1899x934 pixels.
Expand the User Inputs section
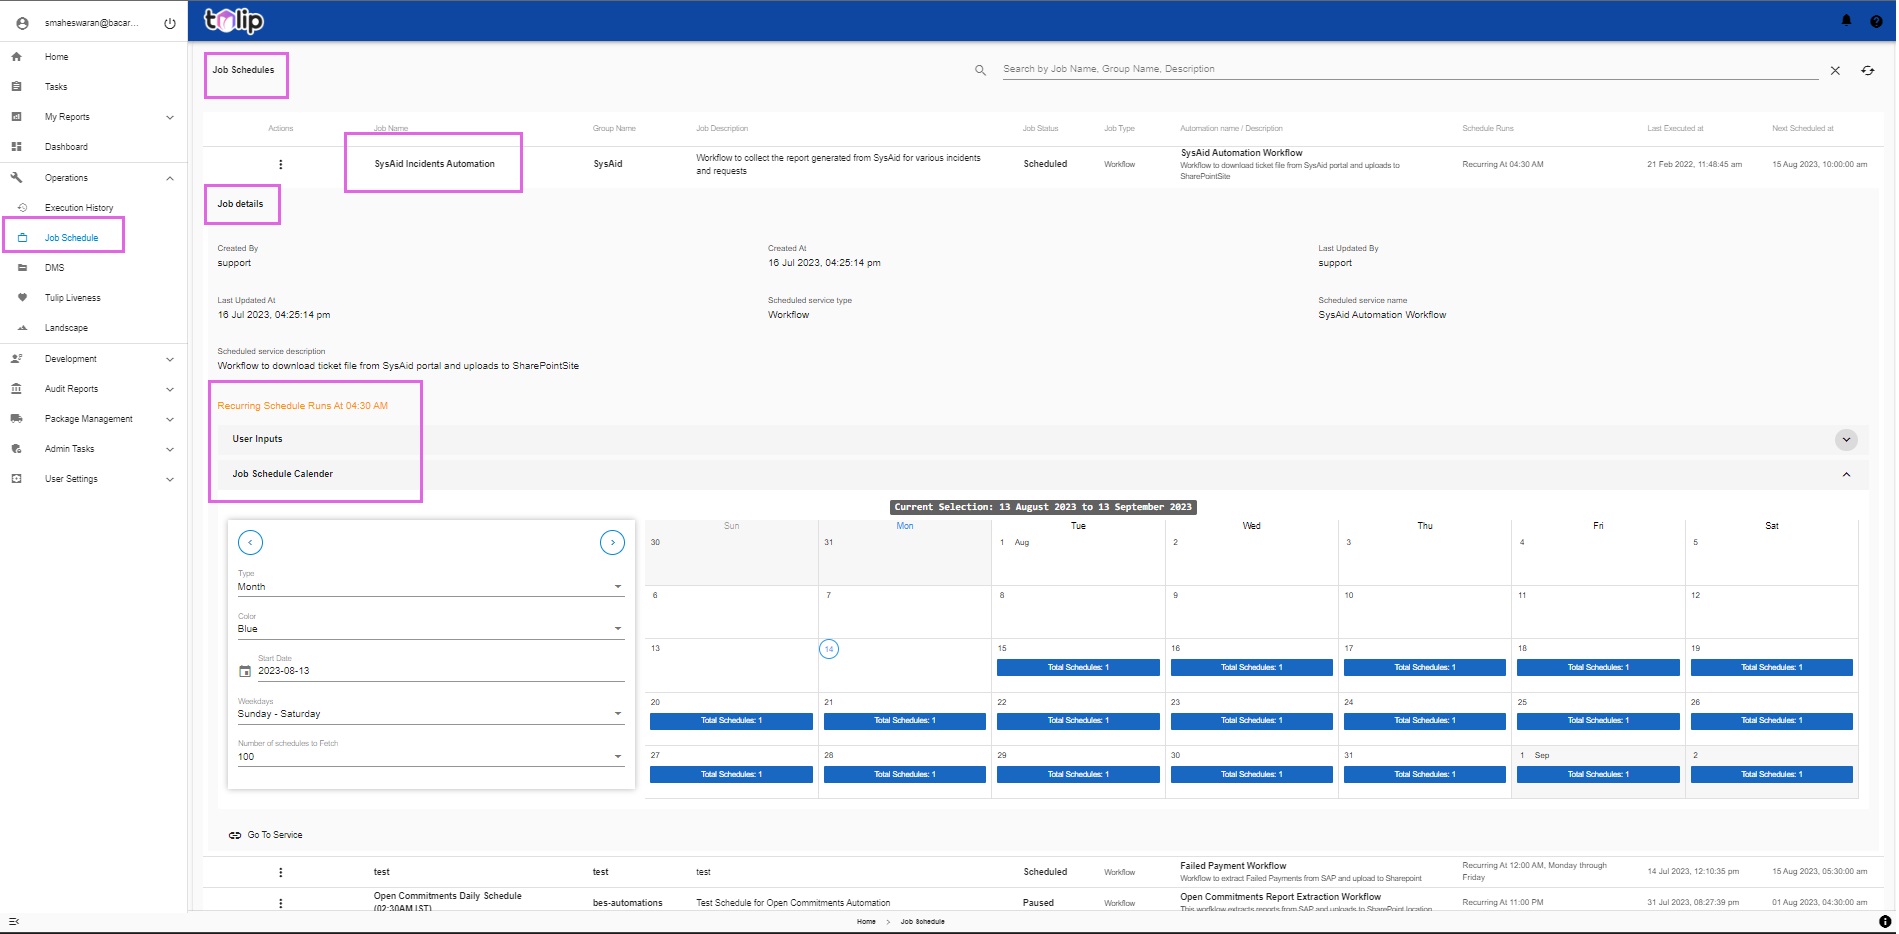[x=1846, y=440]
